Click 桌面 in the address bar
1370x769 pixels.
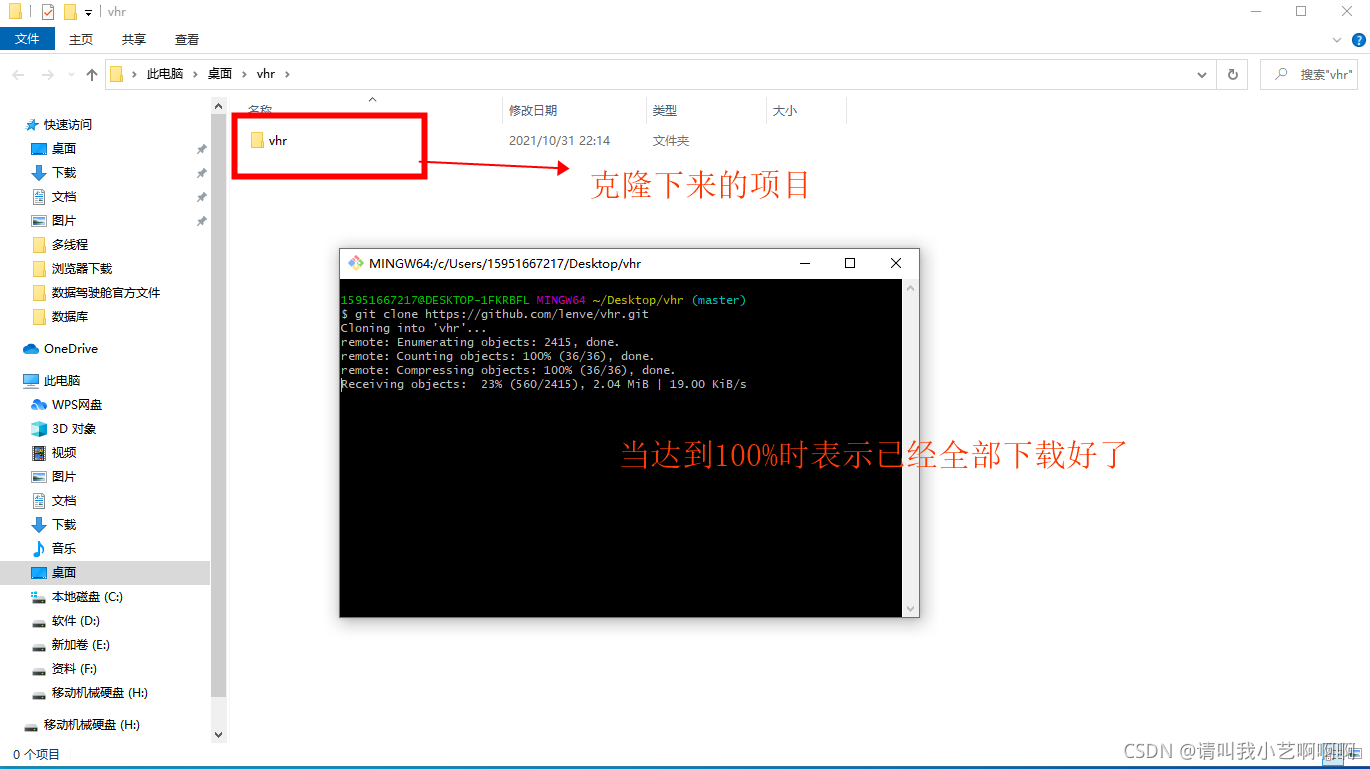(x=220, y=74)
